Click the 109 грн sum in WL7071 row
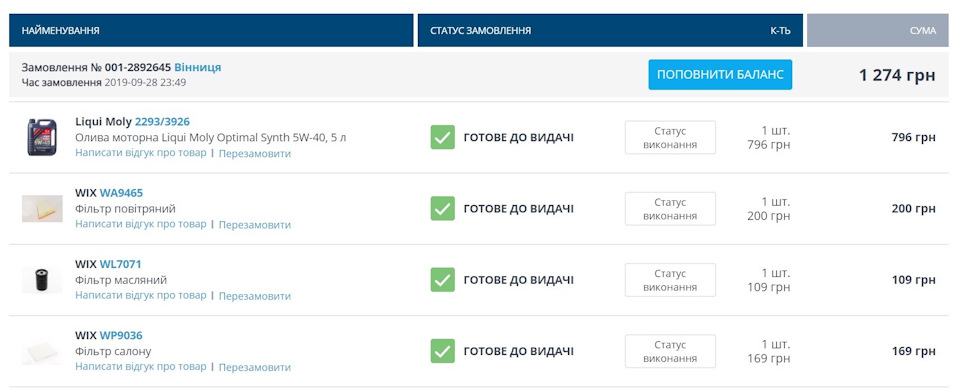960x388 pixels. click(913, 280)
